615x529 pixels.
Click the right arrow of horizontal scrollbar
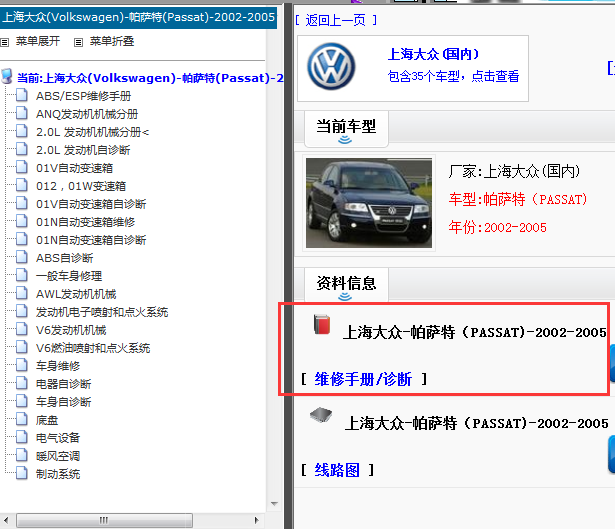click(x=257, y=520)
